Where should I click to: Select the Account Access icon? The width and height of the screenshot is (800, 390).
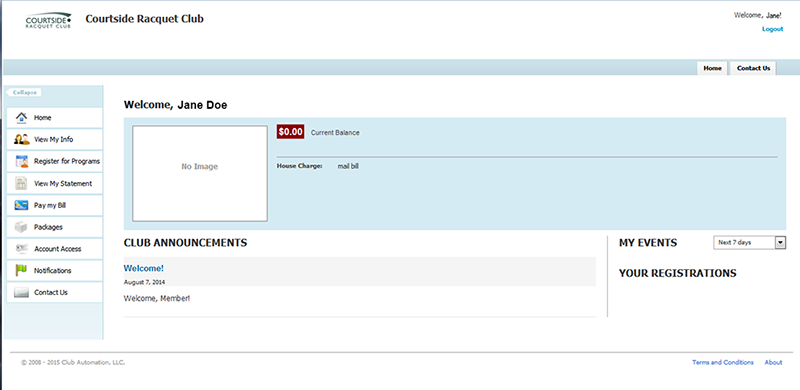(21, 249)
